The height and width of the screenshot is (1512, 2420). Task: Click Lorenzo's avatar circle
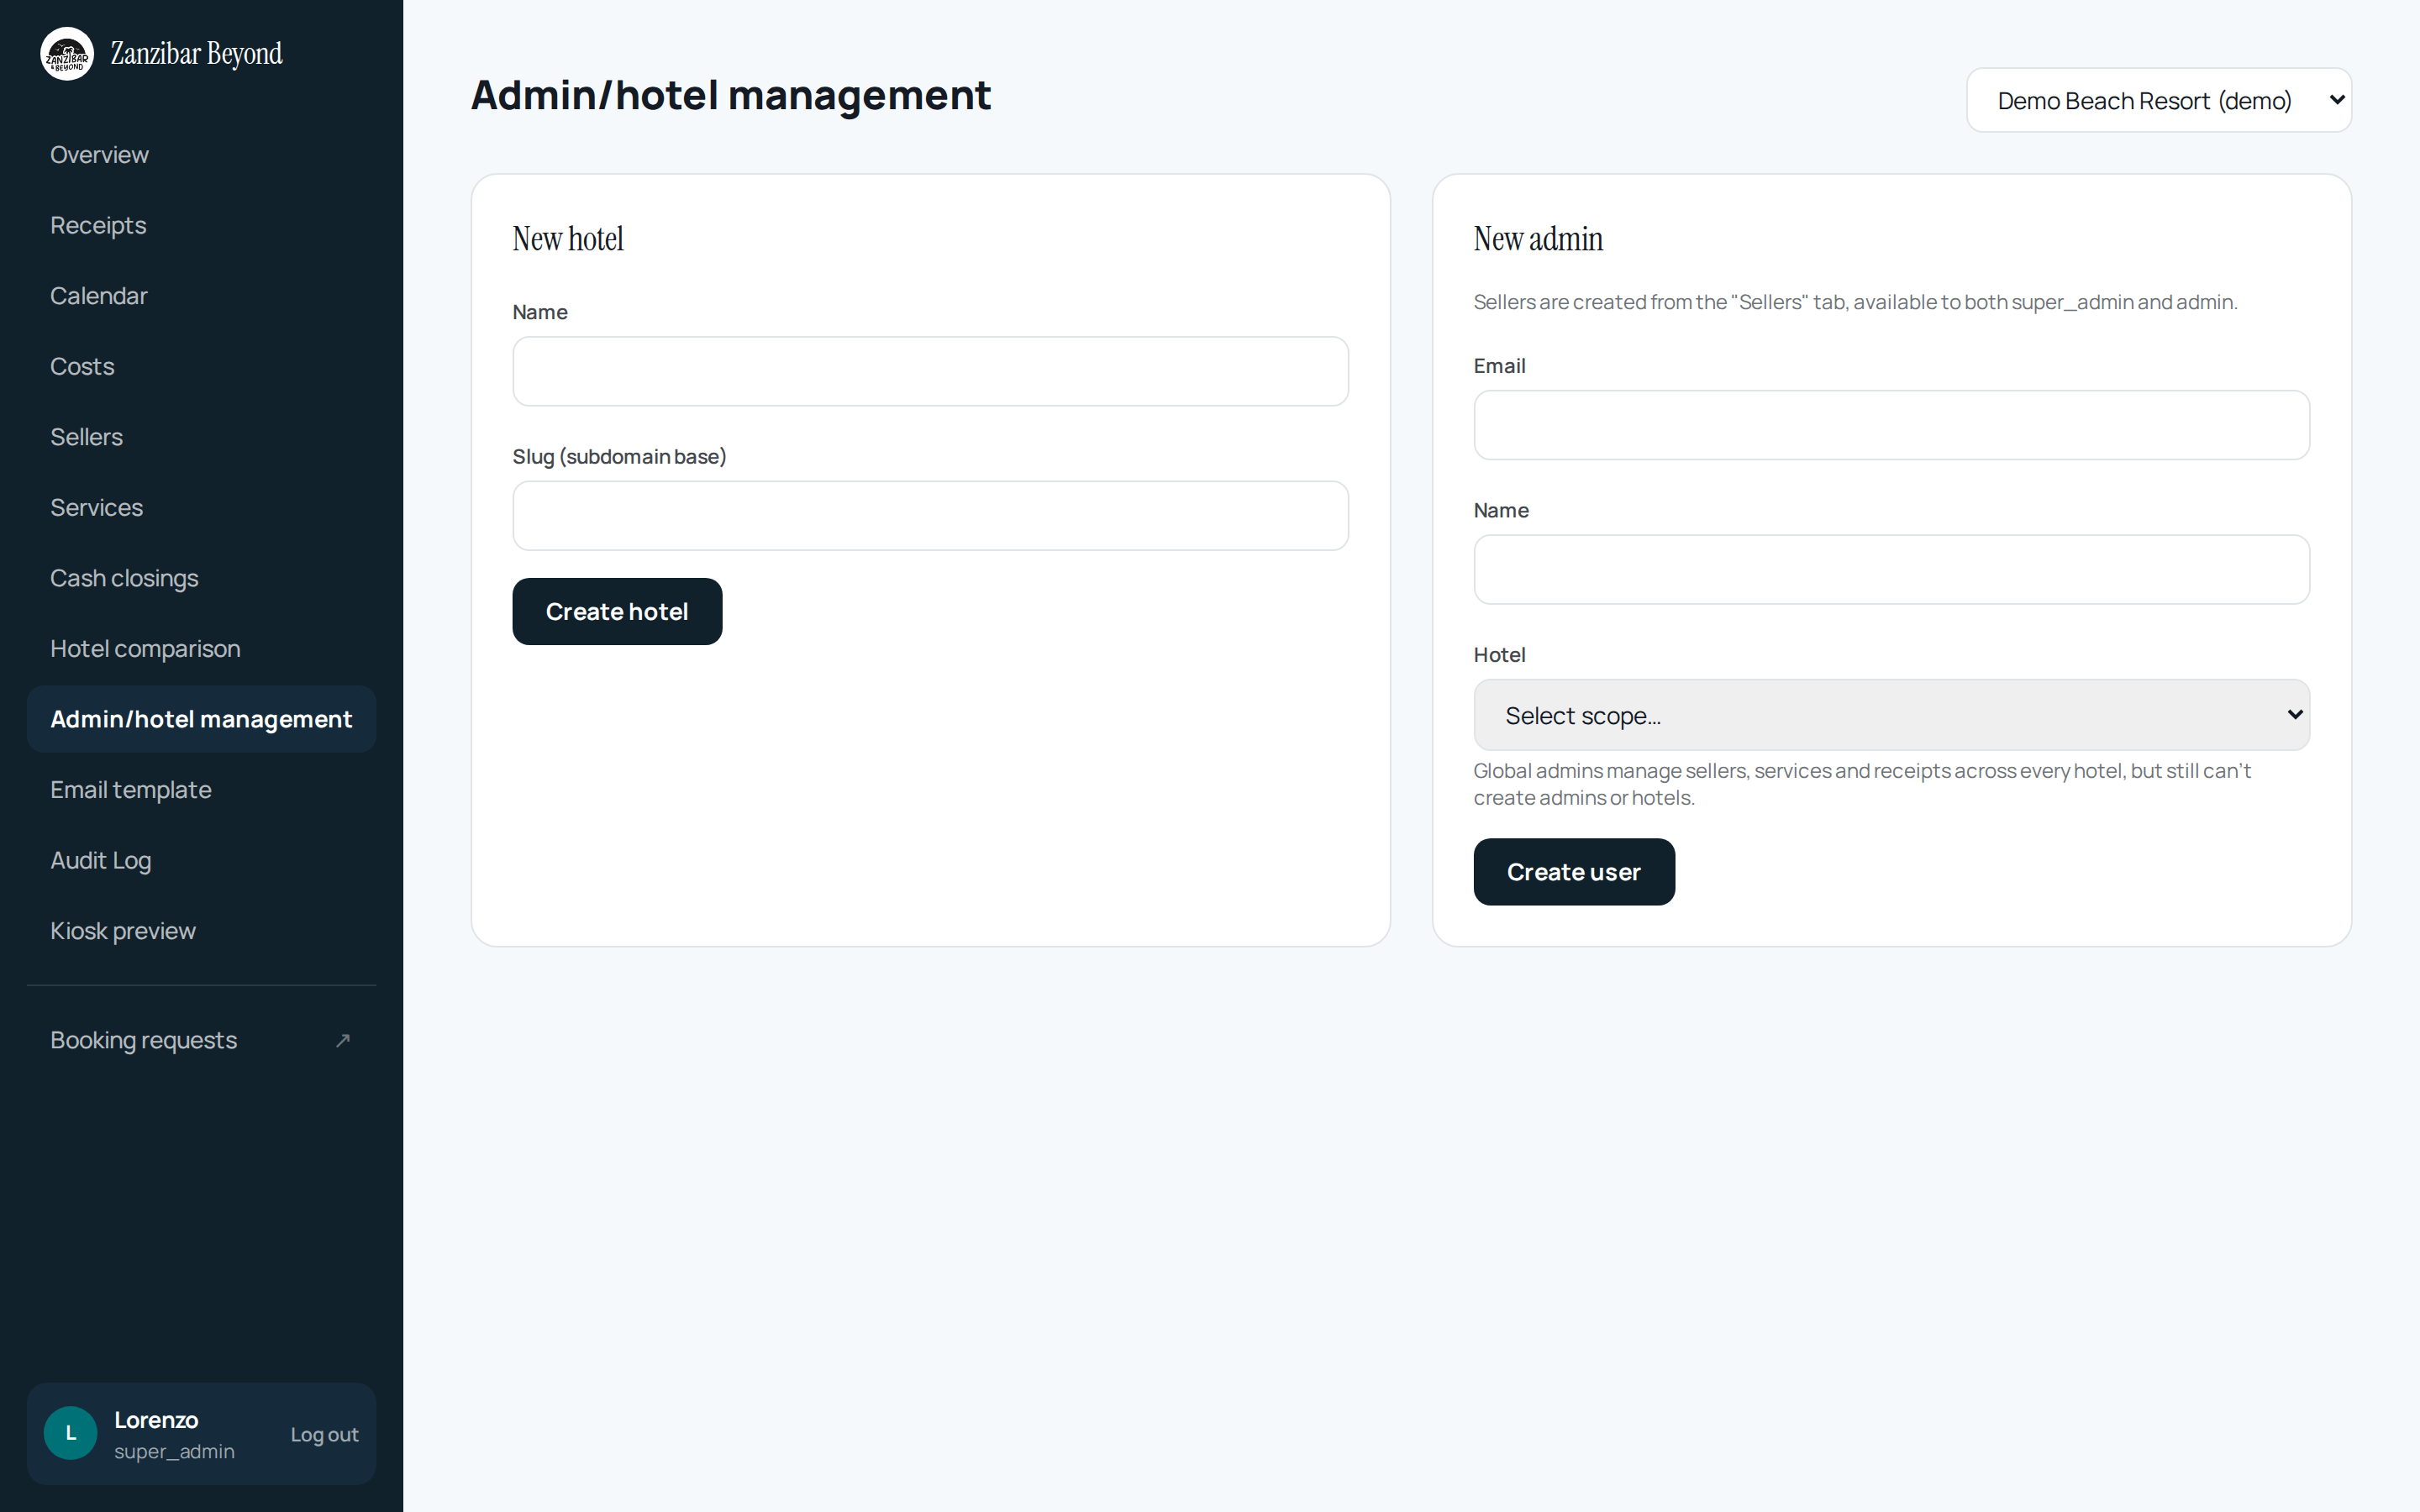70,1433
